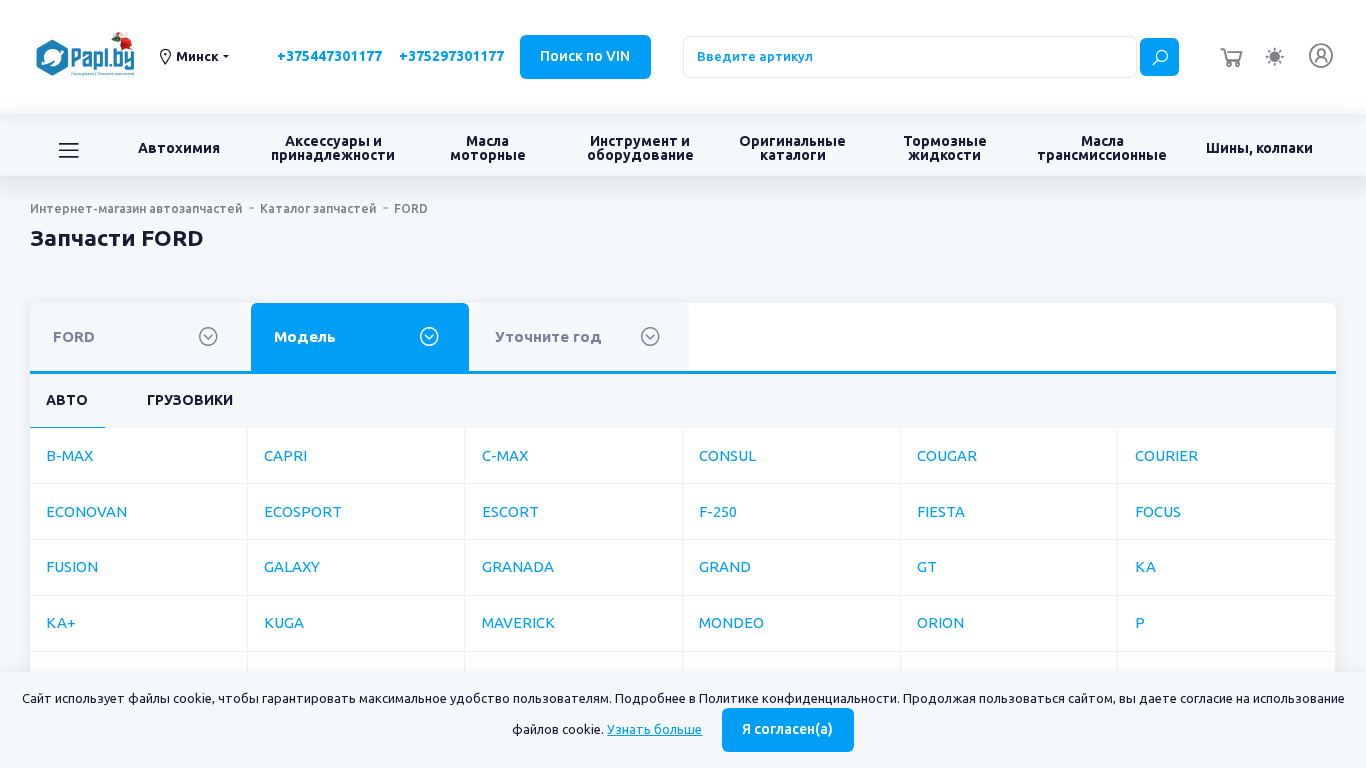Toggle the light/dark theme sun icon

coord(1274,57)
